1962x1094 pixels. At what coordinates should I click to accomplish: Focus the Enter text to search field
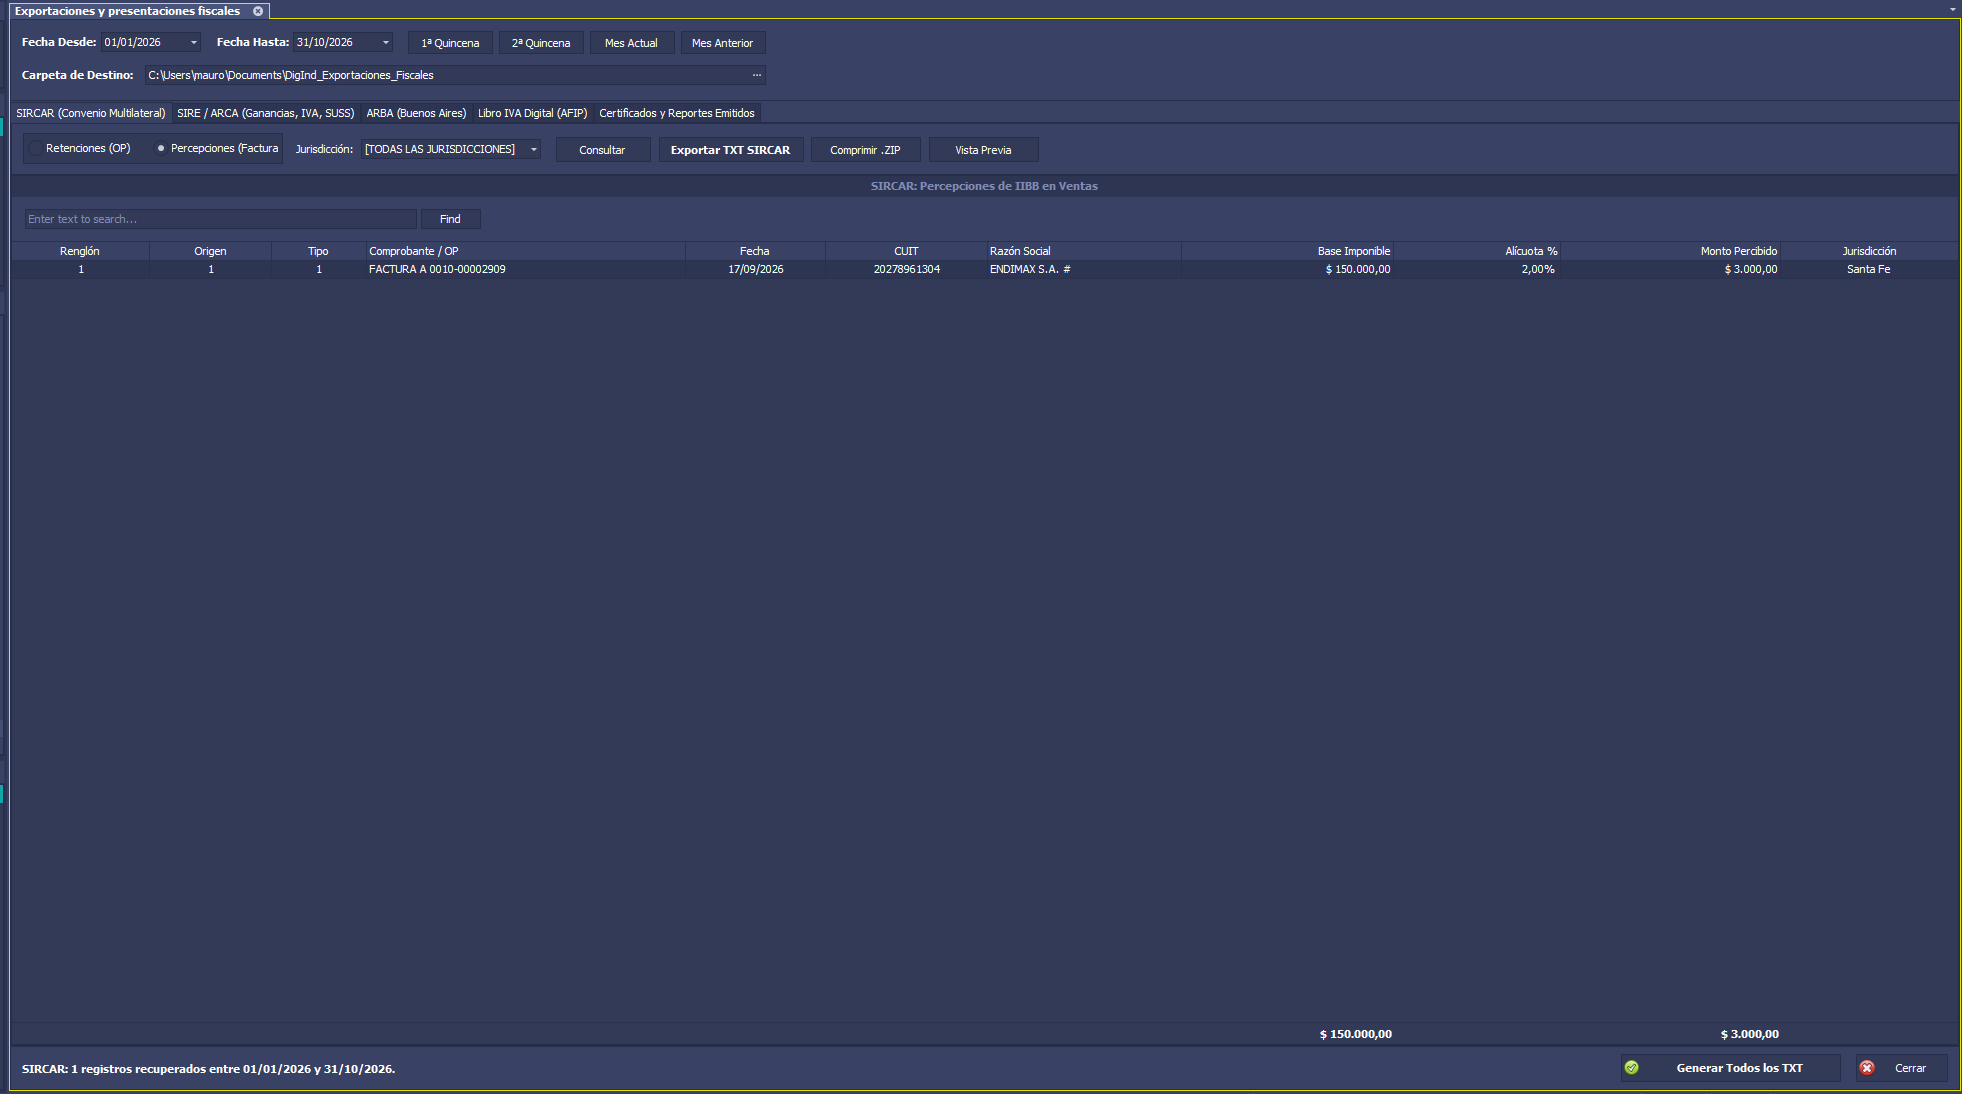pyautogui.click(x=220, y=219)
